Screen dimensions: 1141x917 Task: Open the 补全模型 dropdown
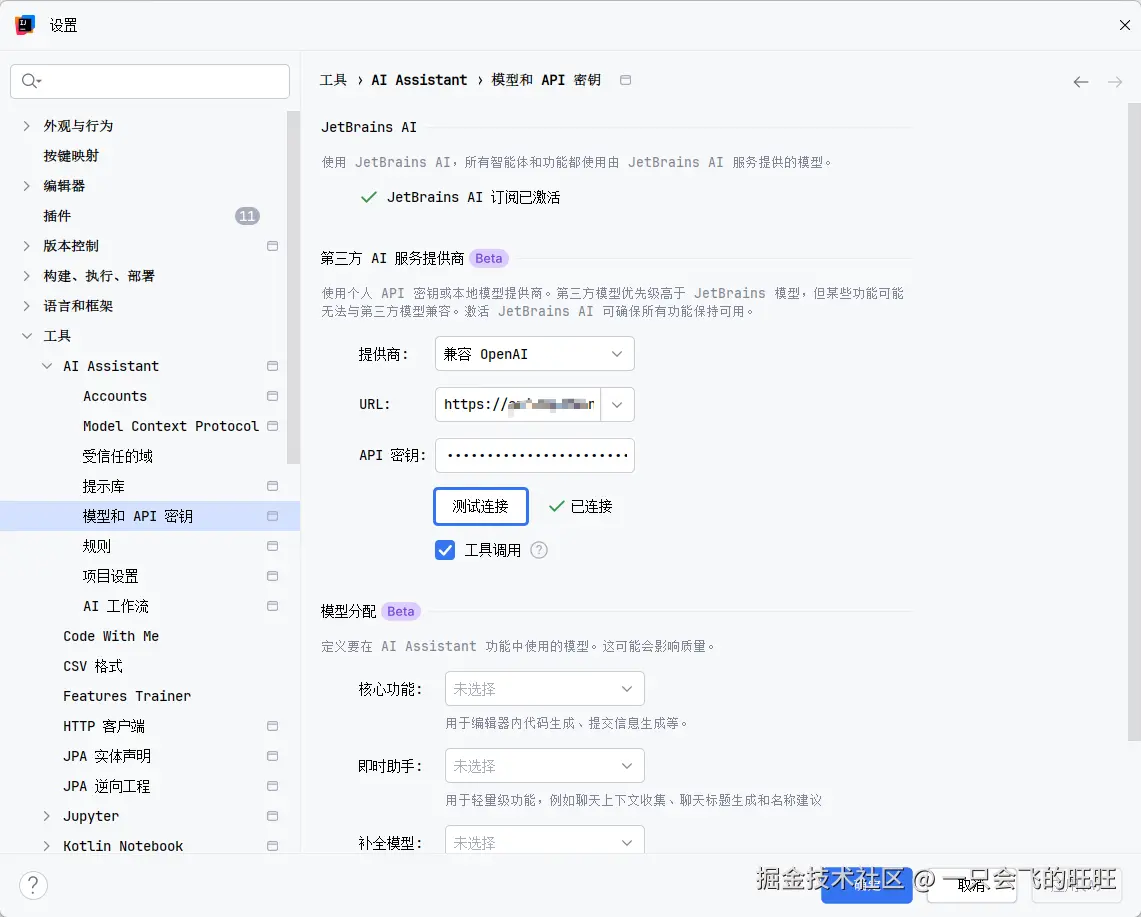[544, 840]
